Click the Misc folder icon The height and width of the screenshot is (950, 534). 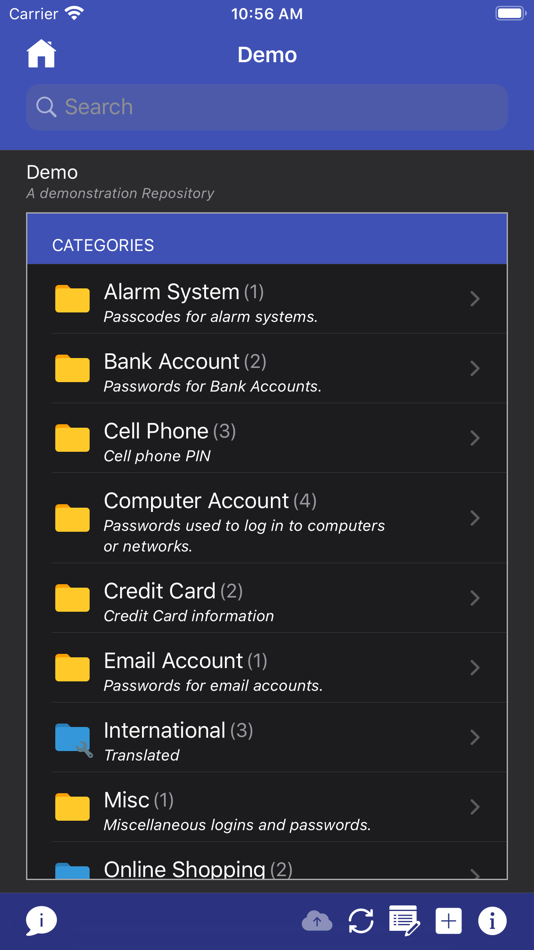click(72, 807)
